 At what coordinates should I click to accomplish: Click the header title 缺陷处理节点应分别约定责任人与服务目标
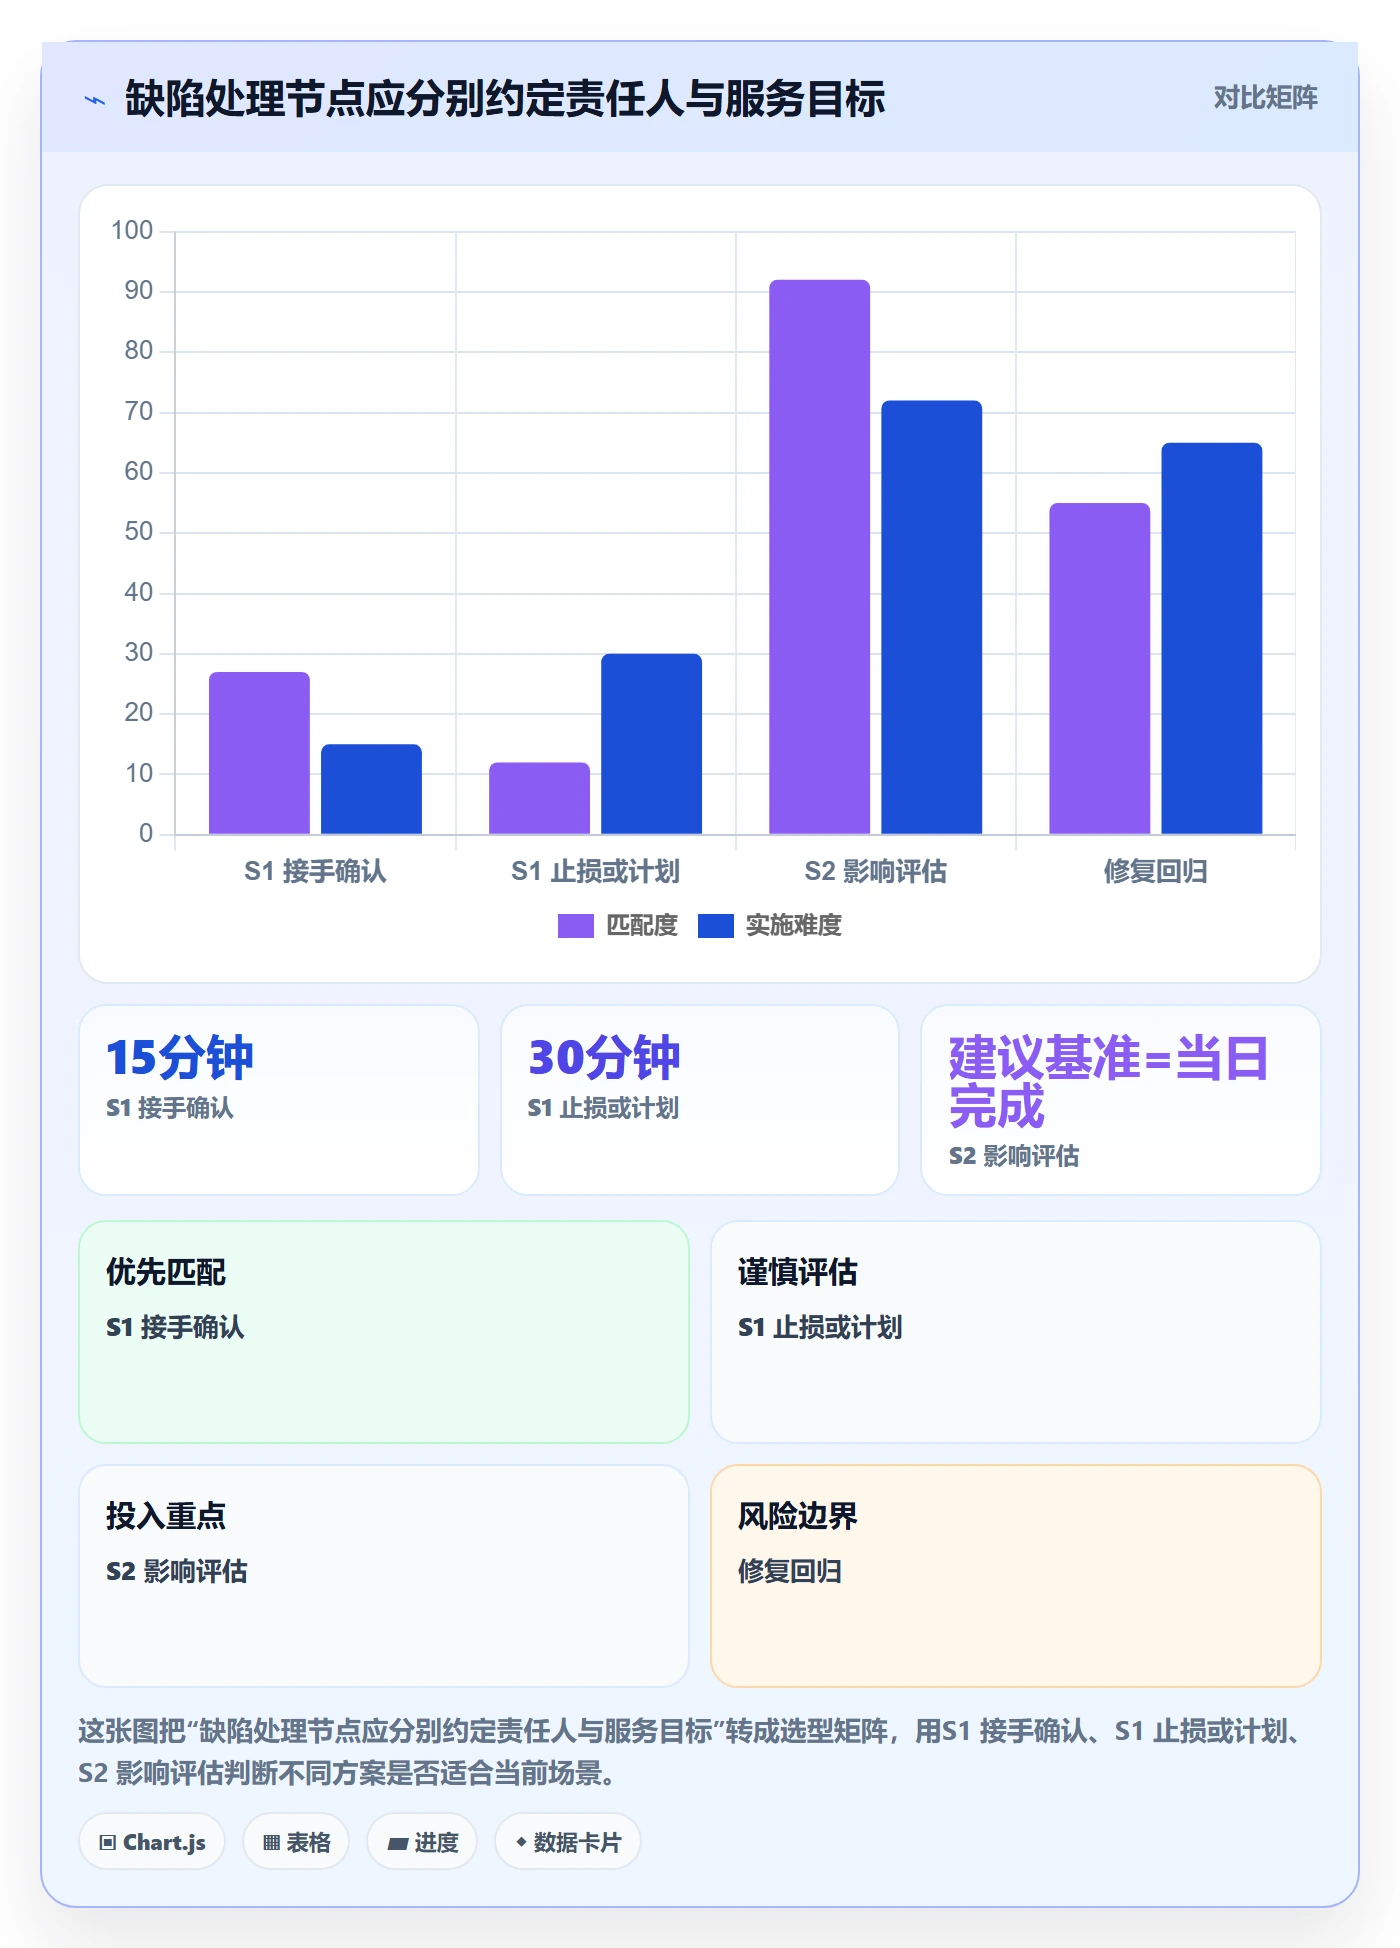tap(505, 99)
